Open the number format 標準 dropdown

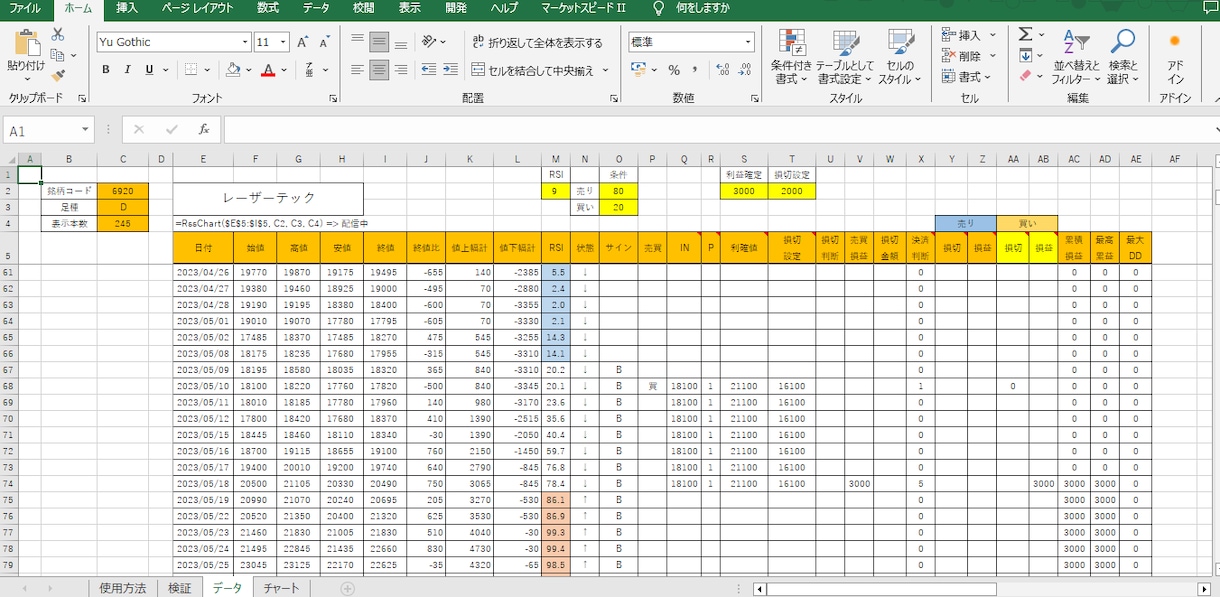pos(748,42)
